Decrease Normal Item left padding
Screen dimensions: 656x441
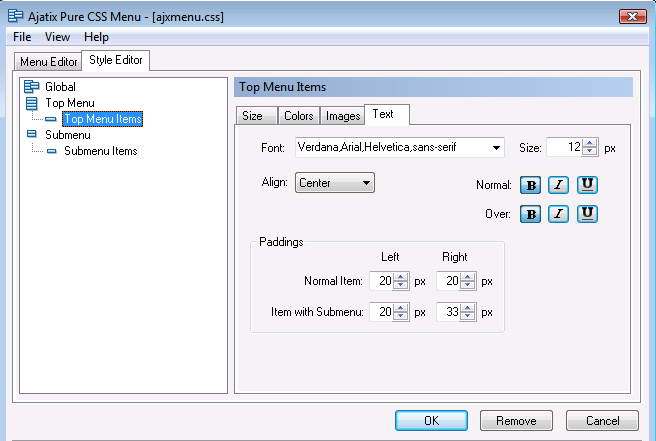pyautogui.click(x=401, y=285)
